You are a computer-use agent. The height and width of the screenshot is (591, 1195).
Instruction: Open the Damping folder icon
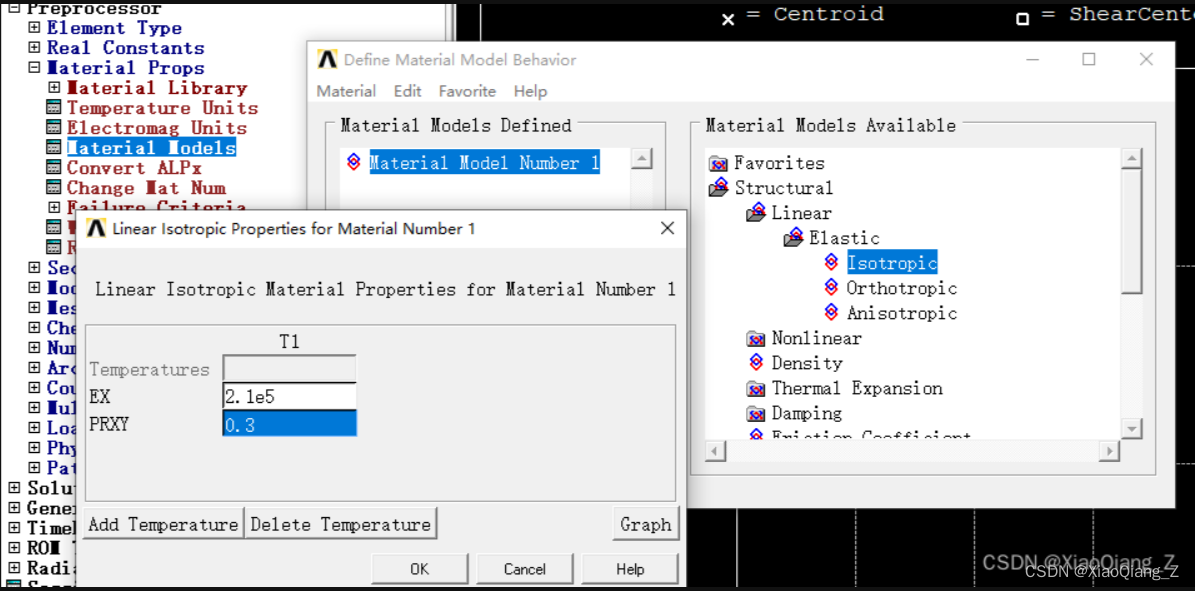(x=756, y=413)
